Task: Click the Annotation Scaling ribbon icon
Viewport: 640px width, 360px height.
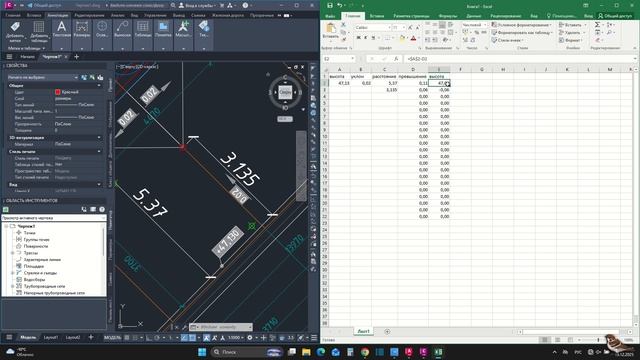Action: pos(184,27)
